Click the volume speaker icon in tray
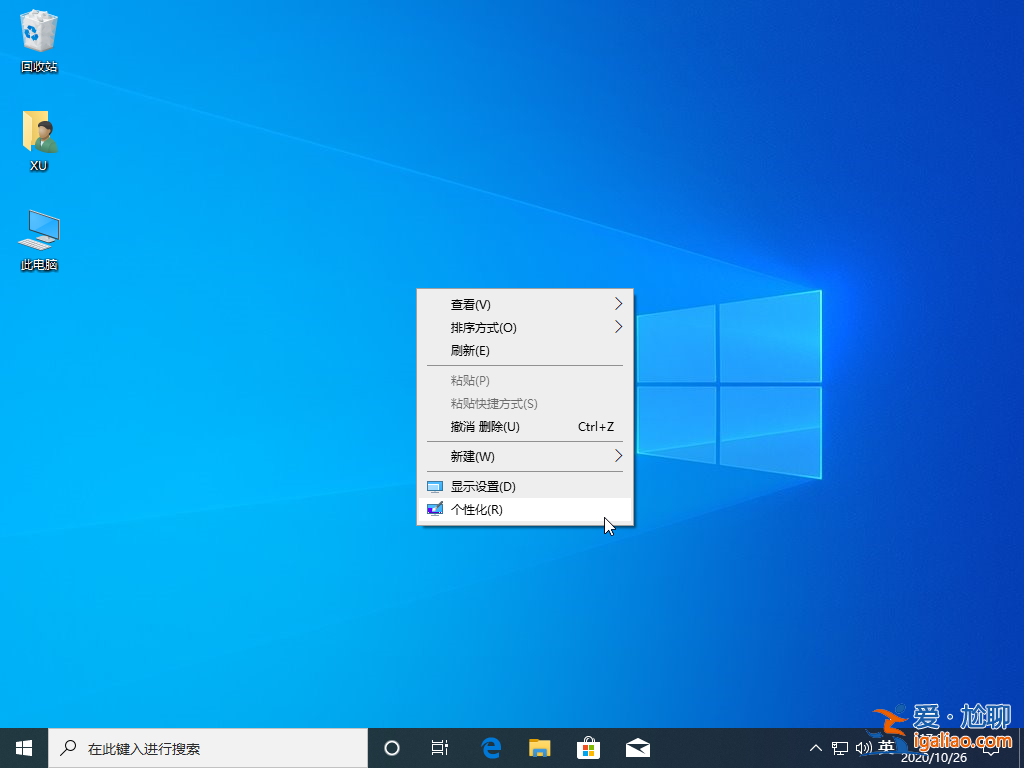The height and width of the screenshot is (768, 1024). [x=864, y=747]
